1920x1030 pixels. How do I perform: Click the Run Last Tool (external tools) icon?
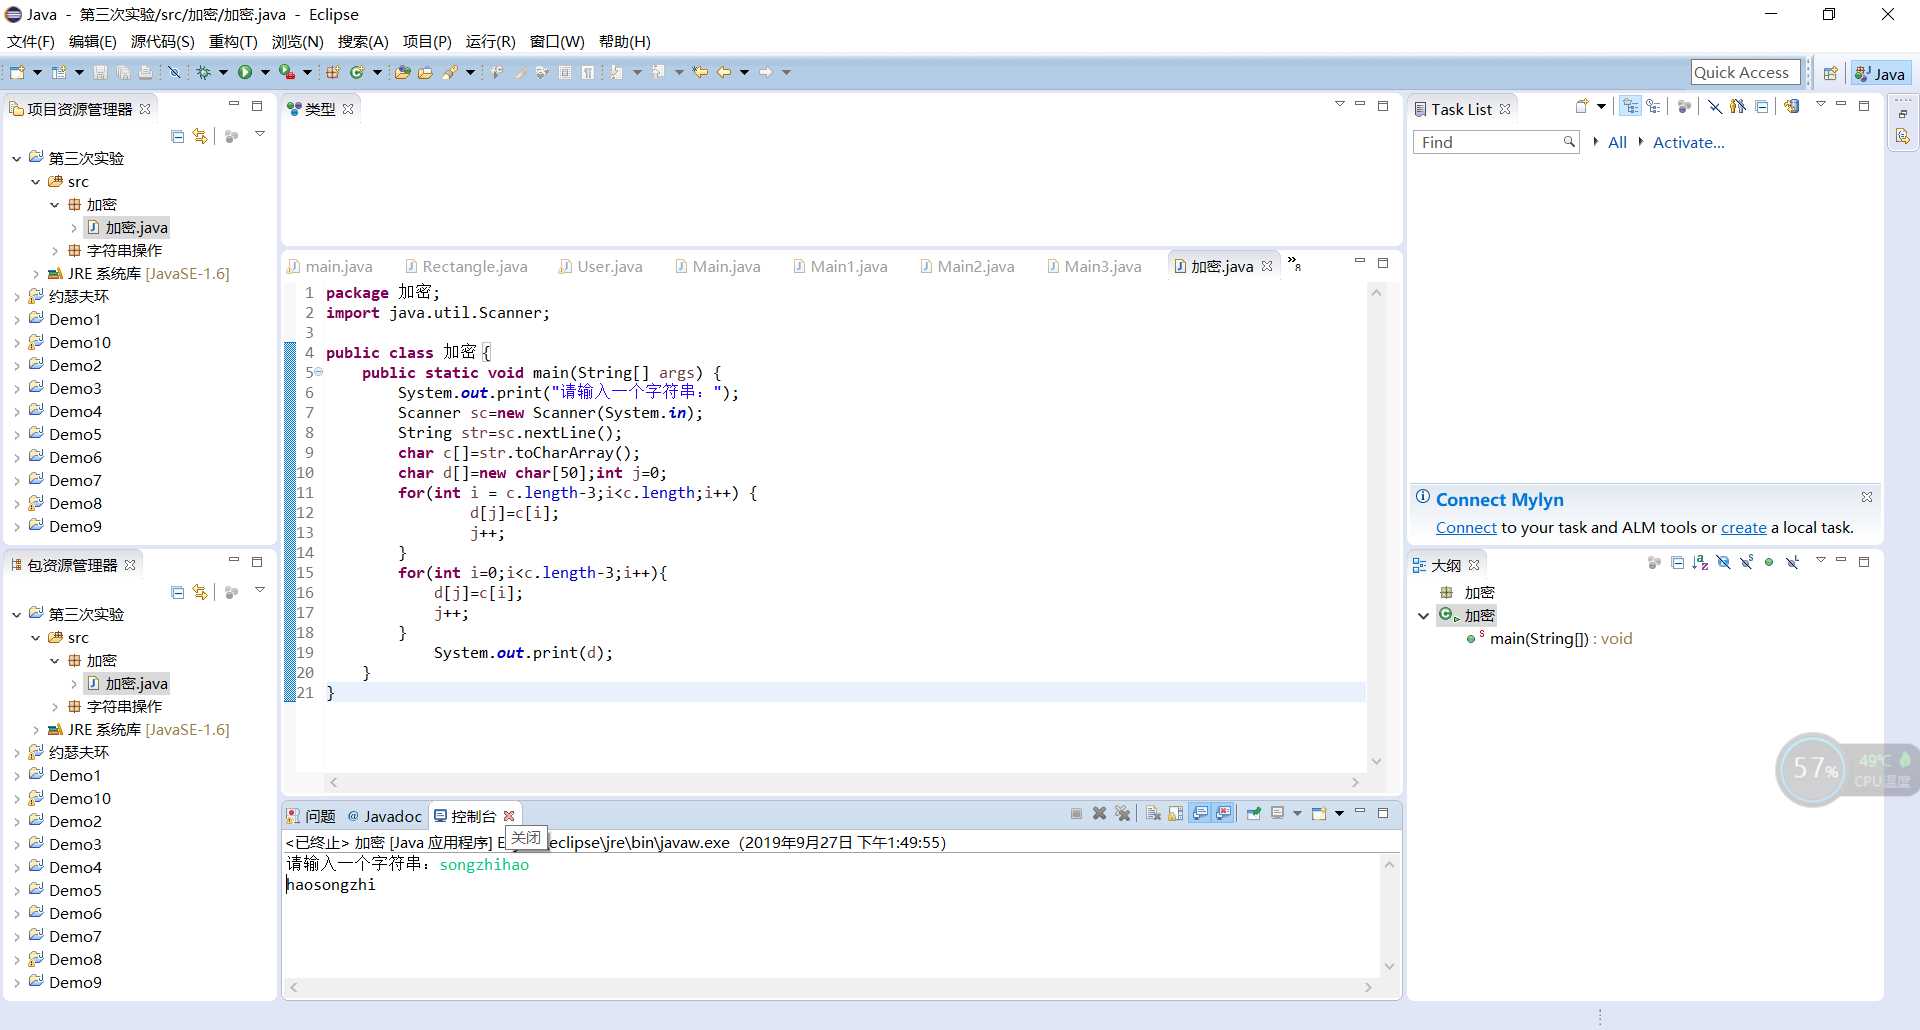point(287,72)
